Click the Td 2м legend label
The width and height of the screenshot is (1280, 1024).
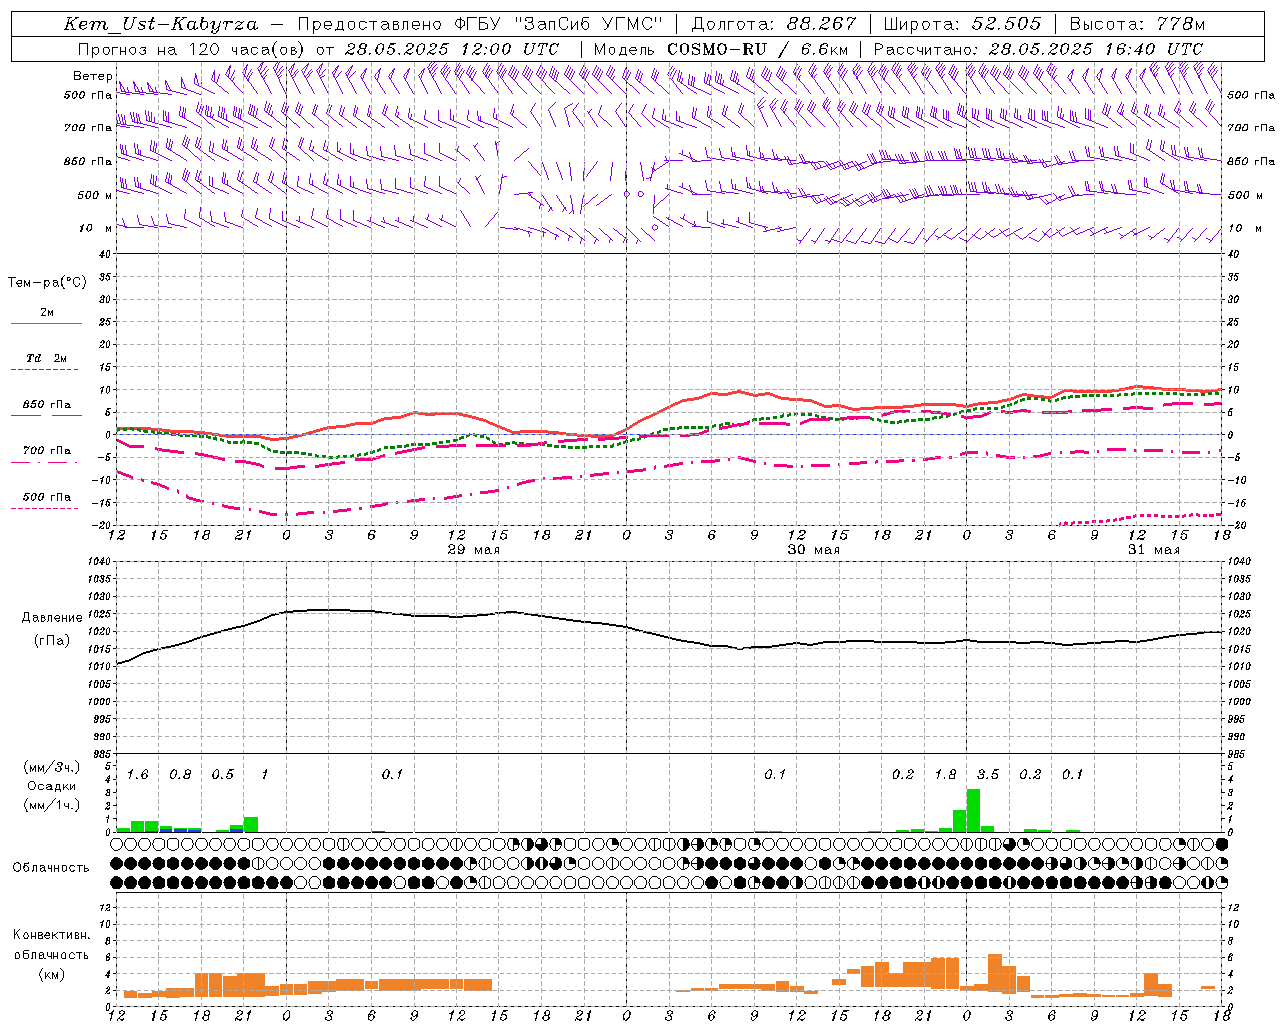(x=46, y=358)
